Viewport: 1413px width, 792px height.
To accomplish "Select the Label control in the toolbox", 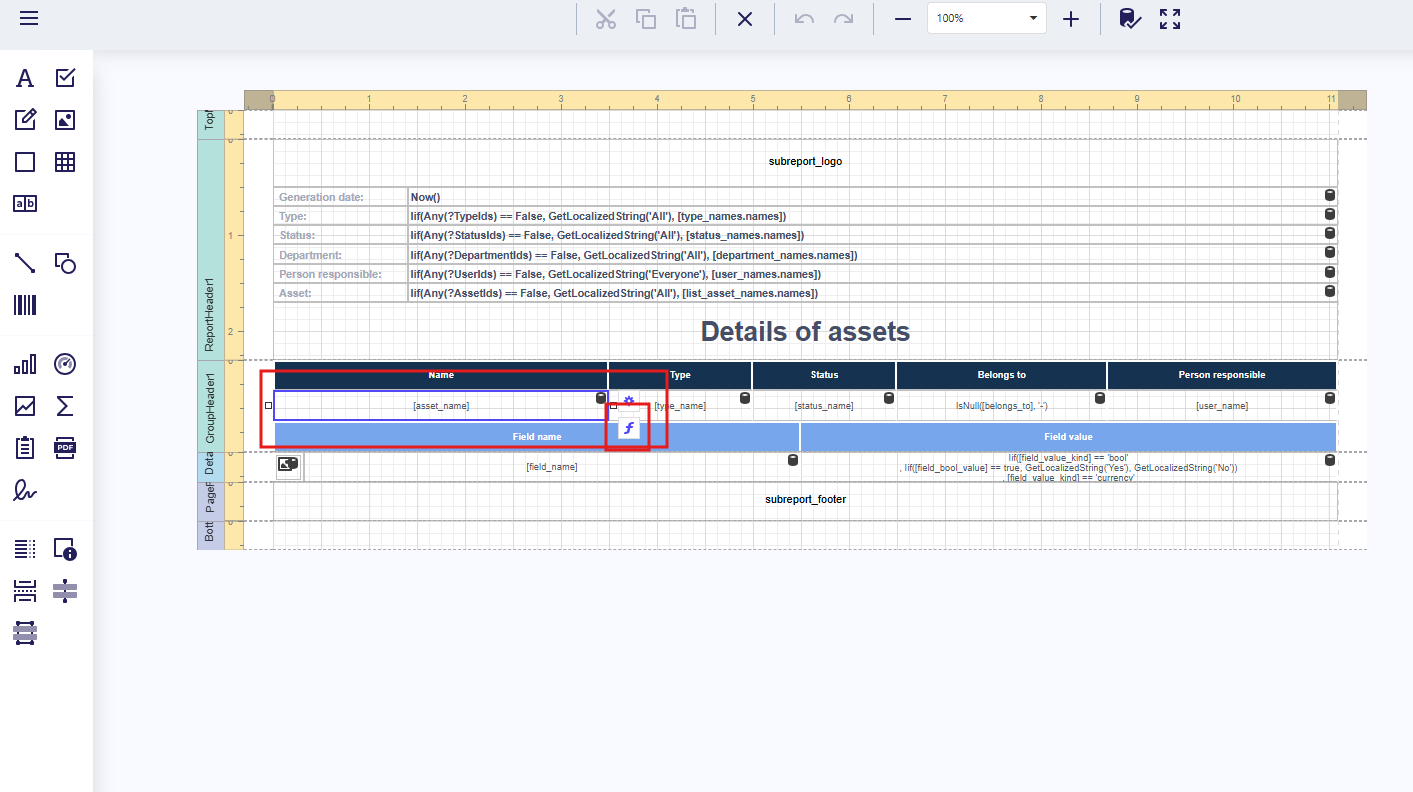I will (25, 78).
